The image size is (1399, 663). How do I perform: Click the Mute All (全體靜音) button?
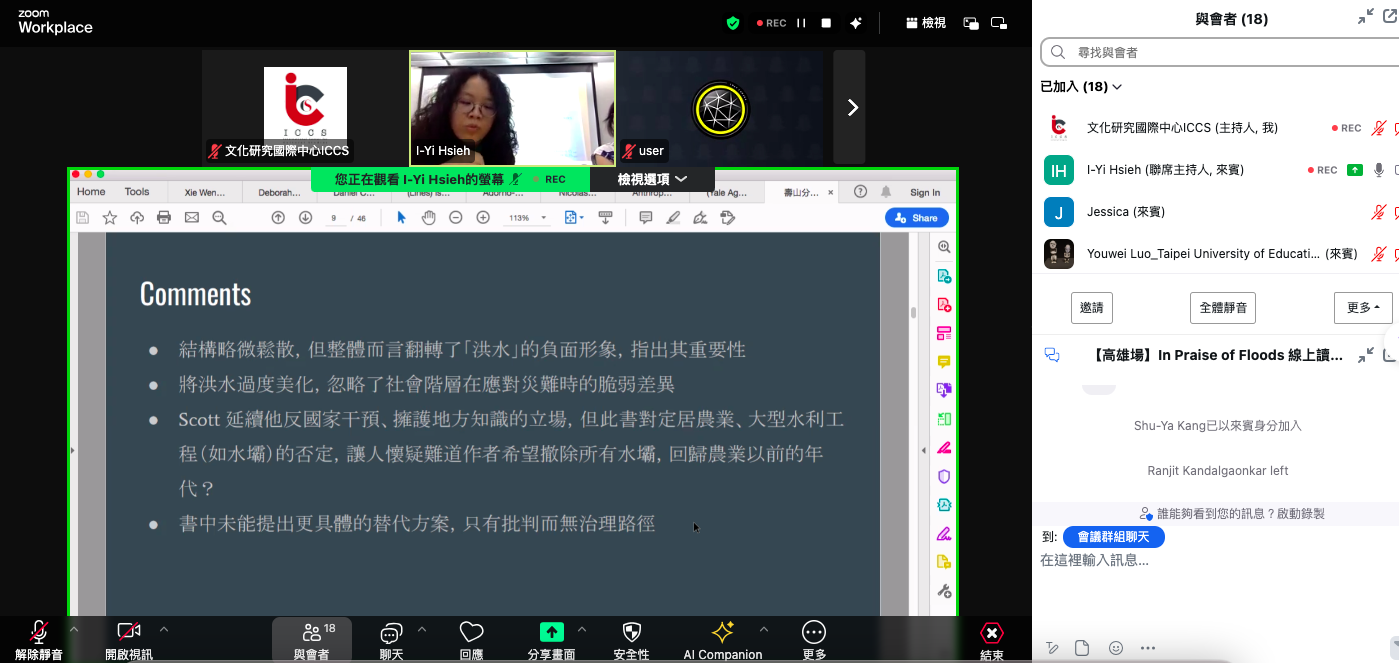[1222, 308]
